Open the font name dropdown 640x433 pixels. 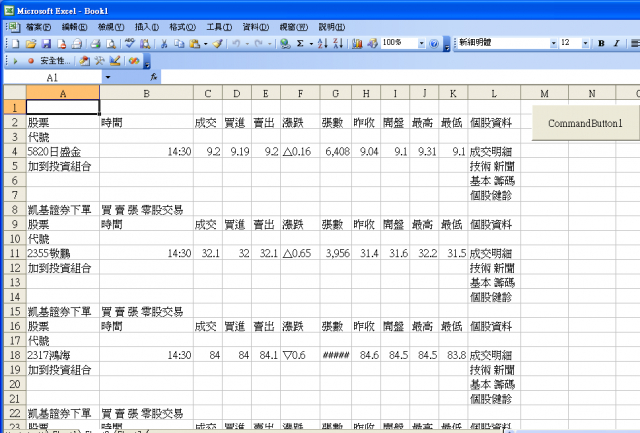point(553,43)
